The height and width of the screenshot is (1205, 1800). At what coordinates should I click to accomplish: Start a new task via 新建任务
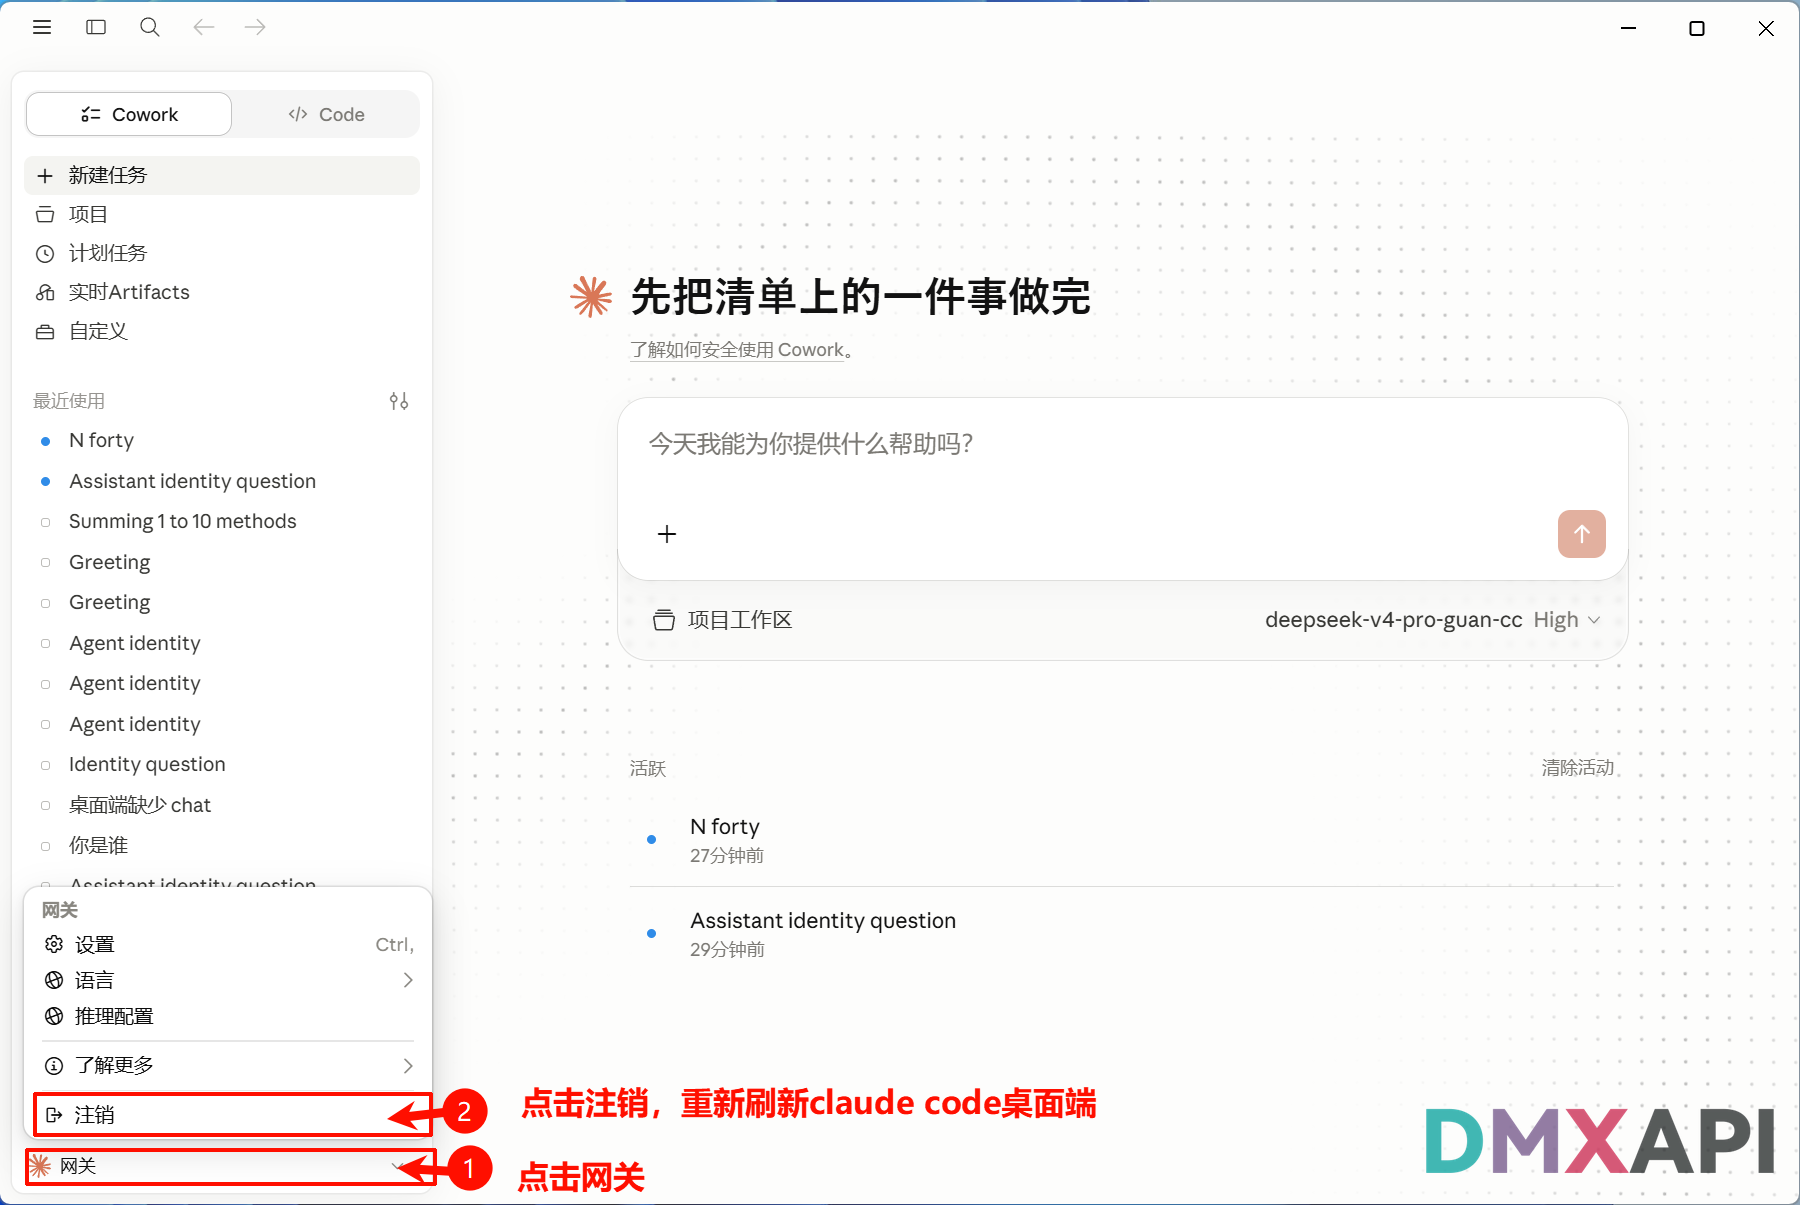(222, 175)
